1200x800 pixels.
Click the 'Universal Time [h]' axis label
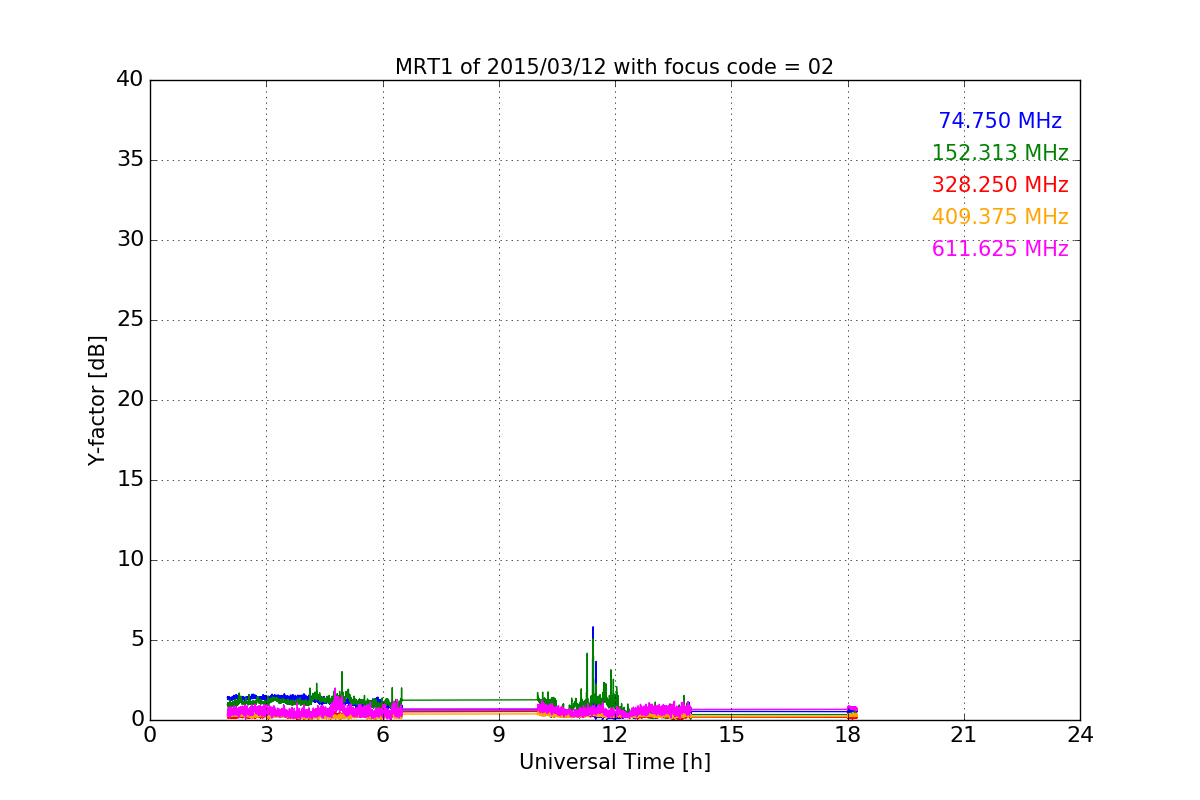click(x=614, y=762)
